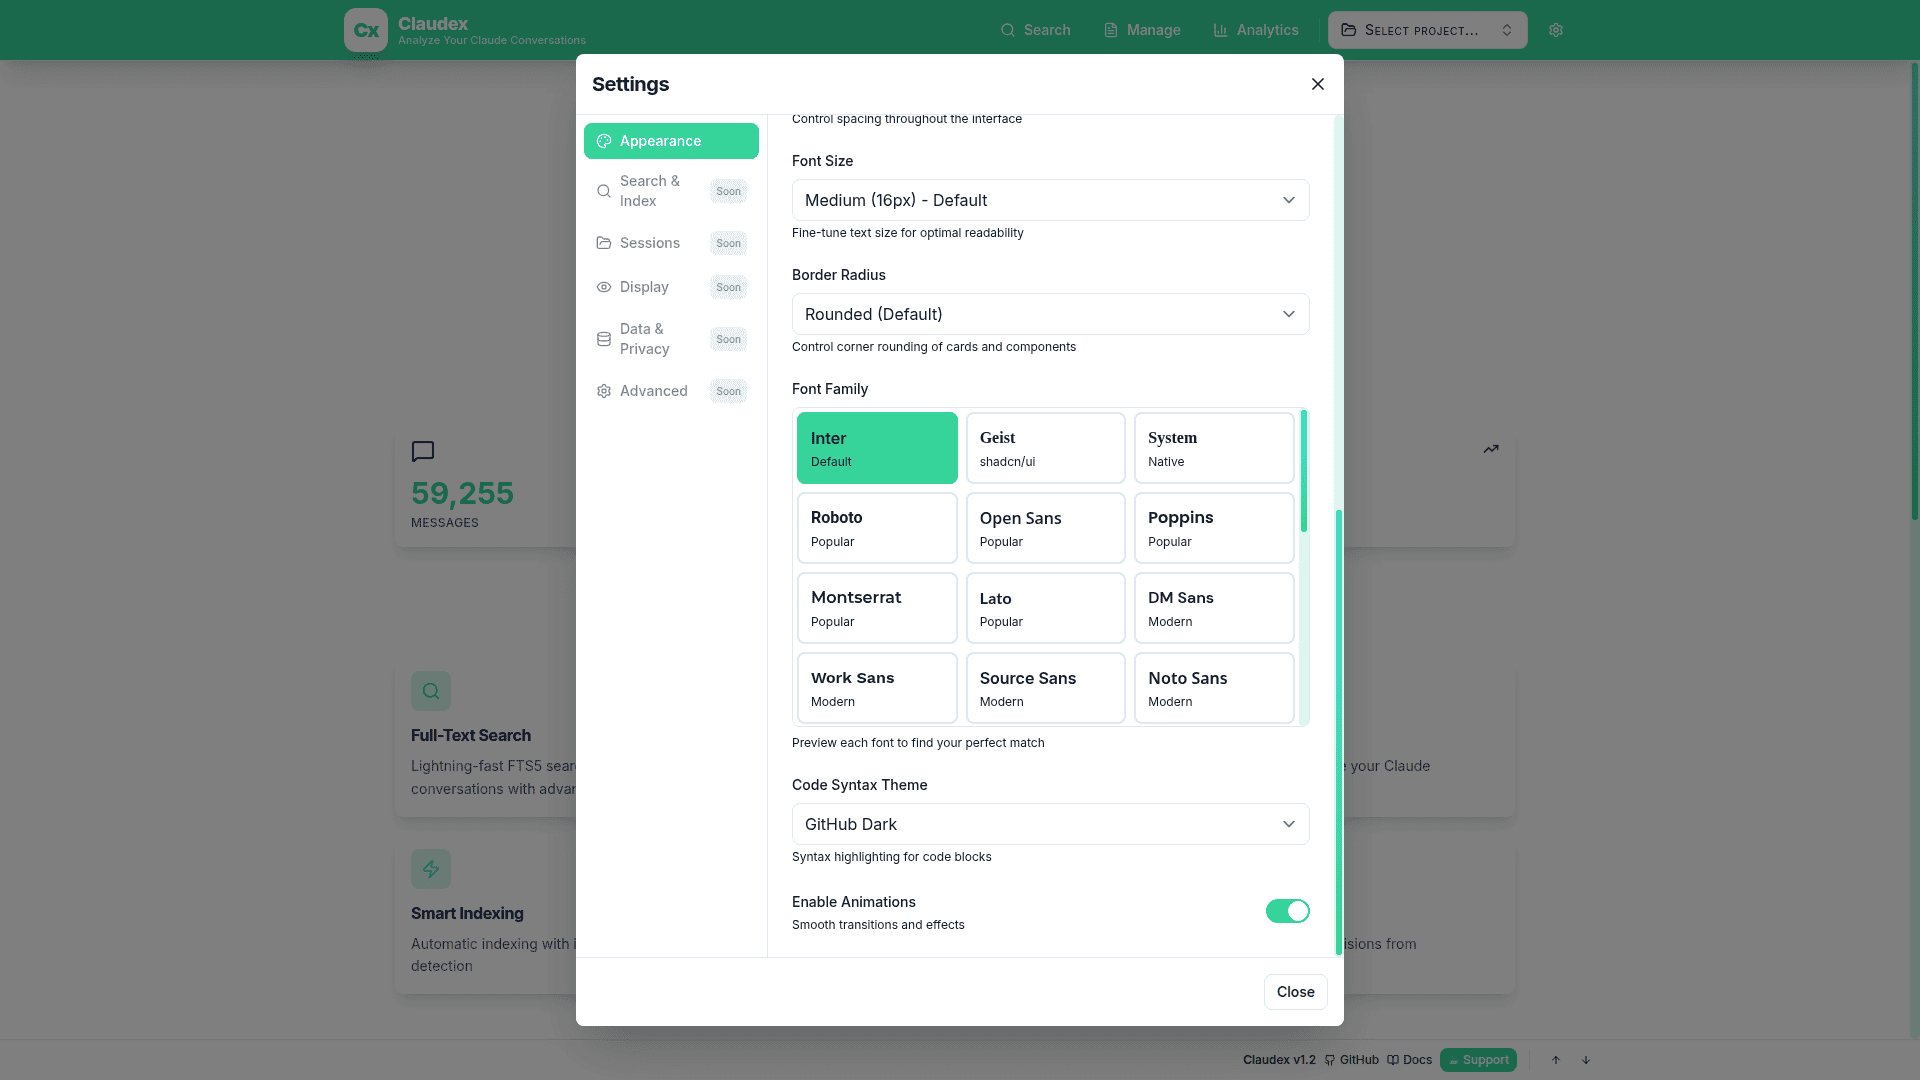1920x1080 pixels.
Task: Click the Claudex Cx logo icon
Action: tap(365, 30)
